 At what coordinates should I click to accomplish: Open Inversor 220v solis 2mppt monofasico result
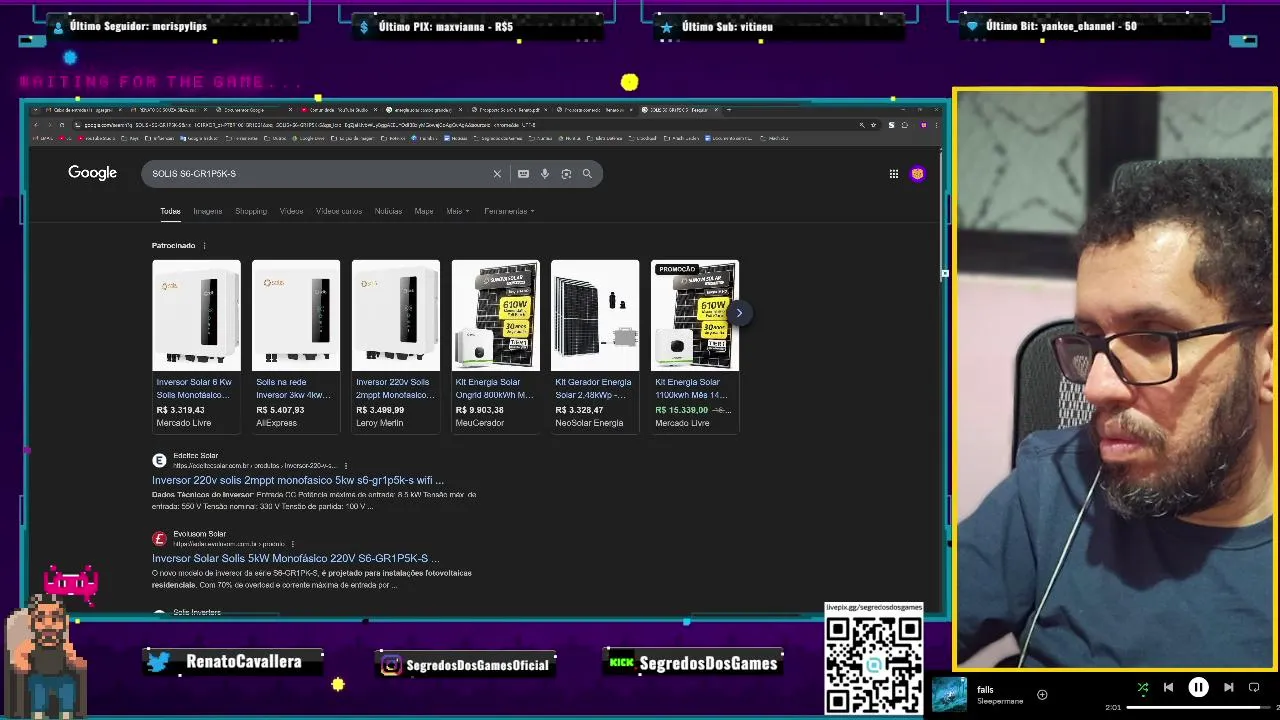[298, 480]
